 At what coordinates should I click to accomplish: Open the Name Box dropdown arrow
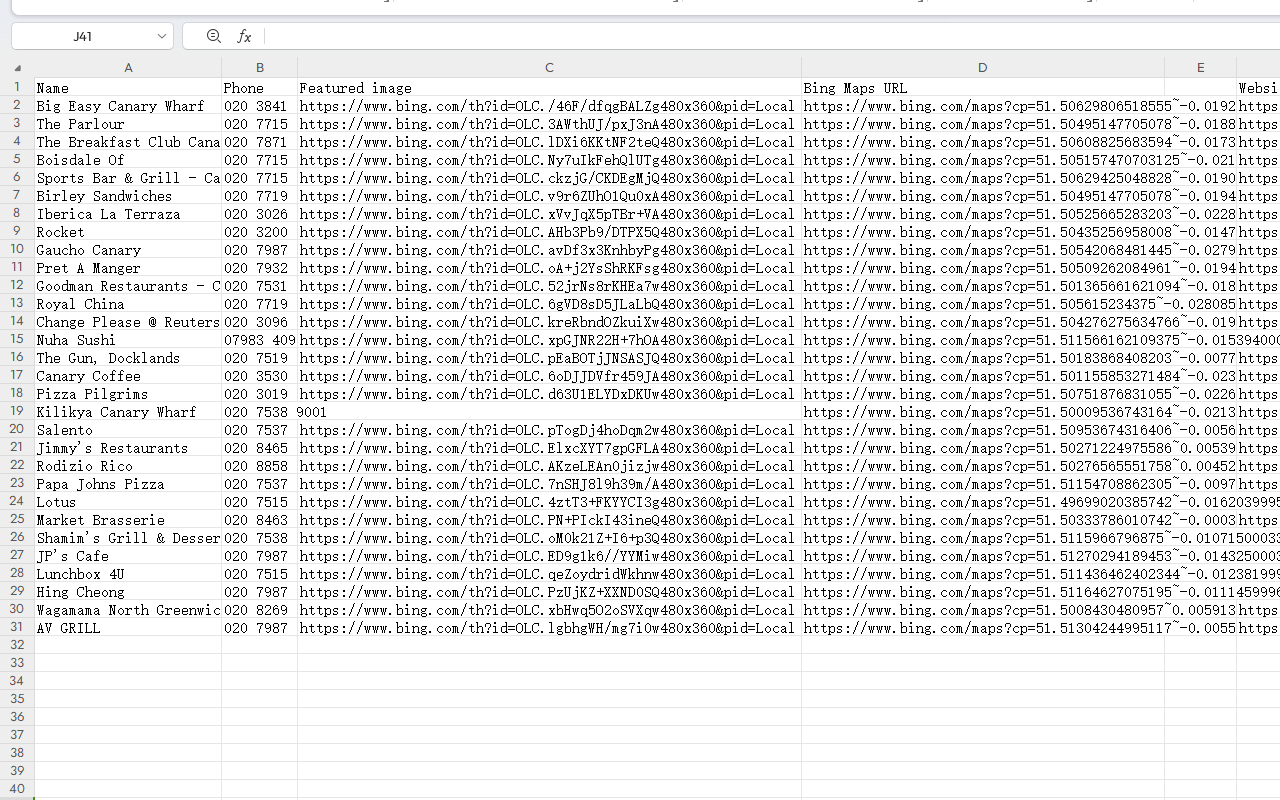162,36
